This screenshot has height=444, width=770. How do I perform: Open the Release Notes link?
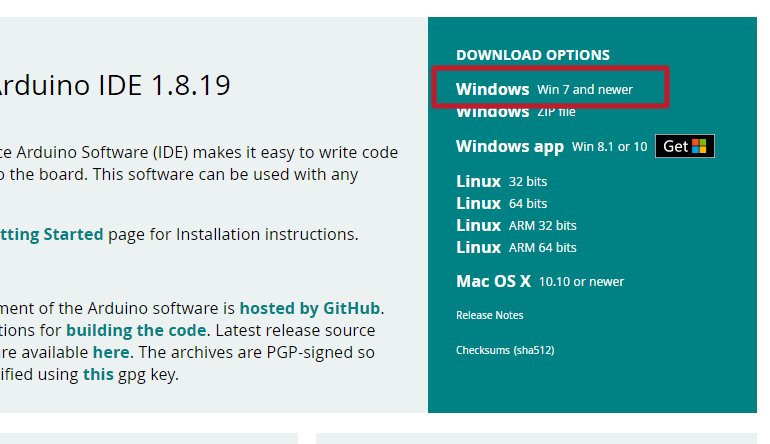point(489,315)
